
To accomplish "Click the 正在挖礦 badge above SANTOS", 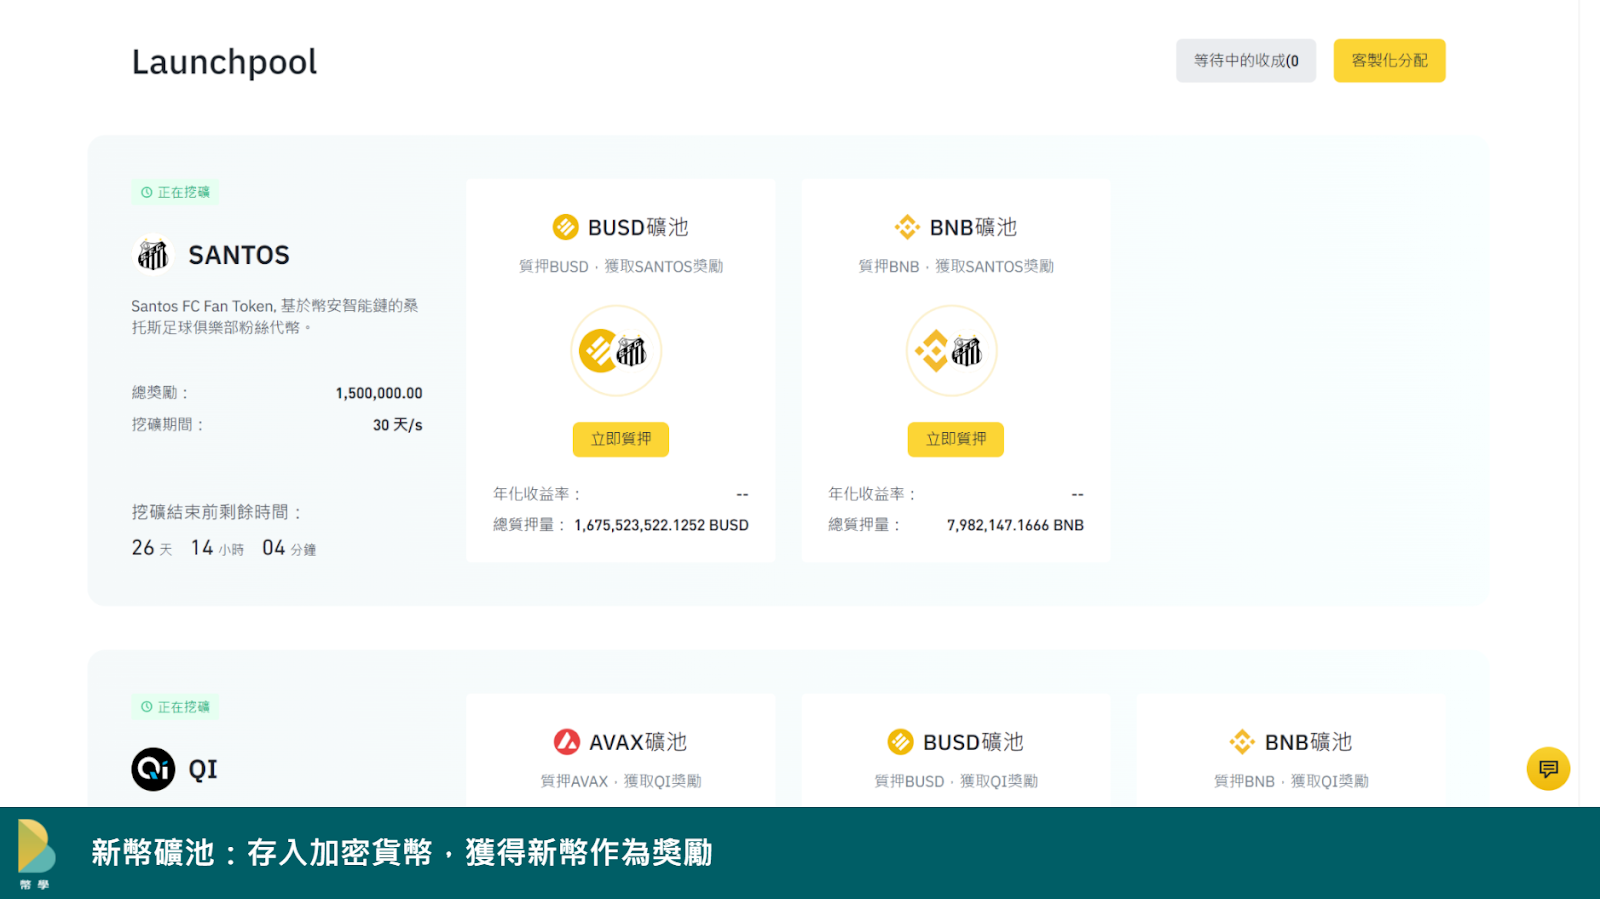I will click(175, 192).
